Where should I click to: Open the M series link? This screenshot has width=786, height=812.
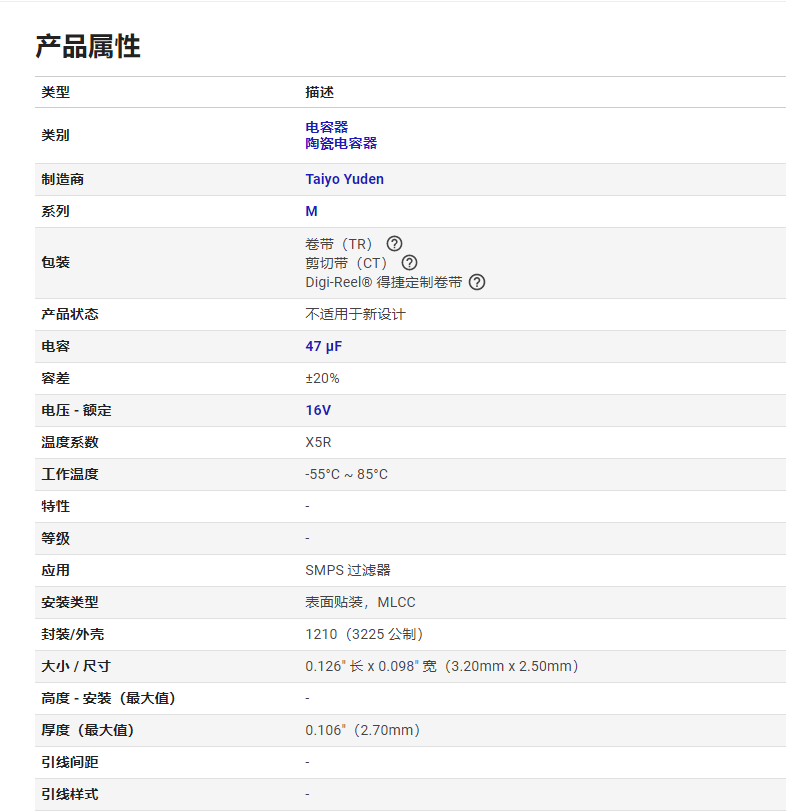pyautogui.click(x=311, y=211)
